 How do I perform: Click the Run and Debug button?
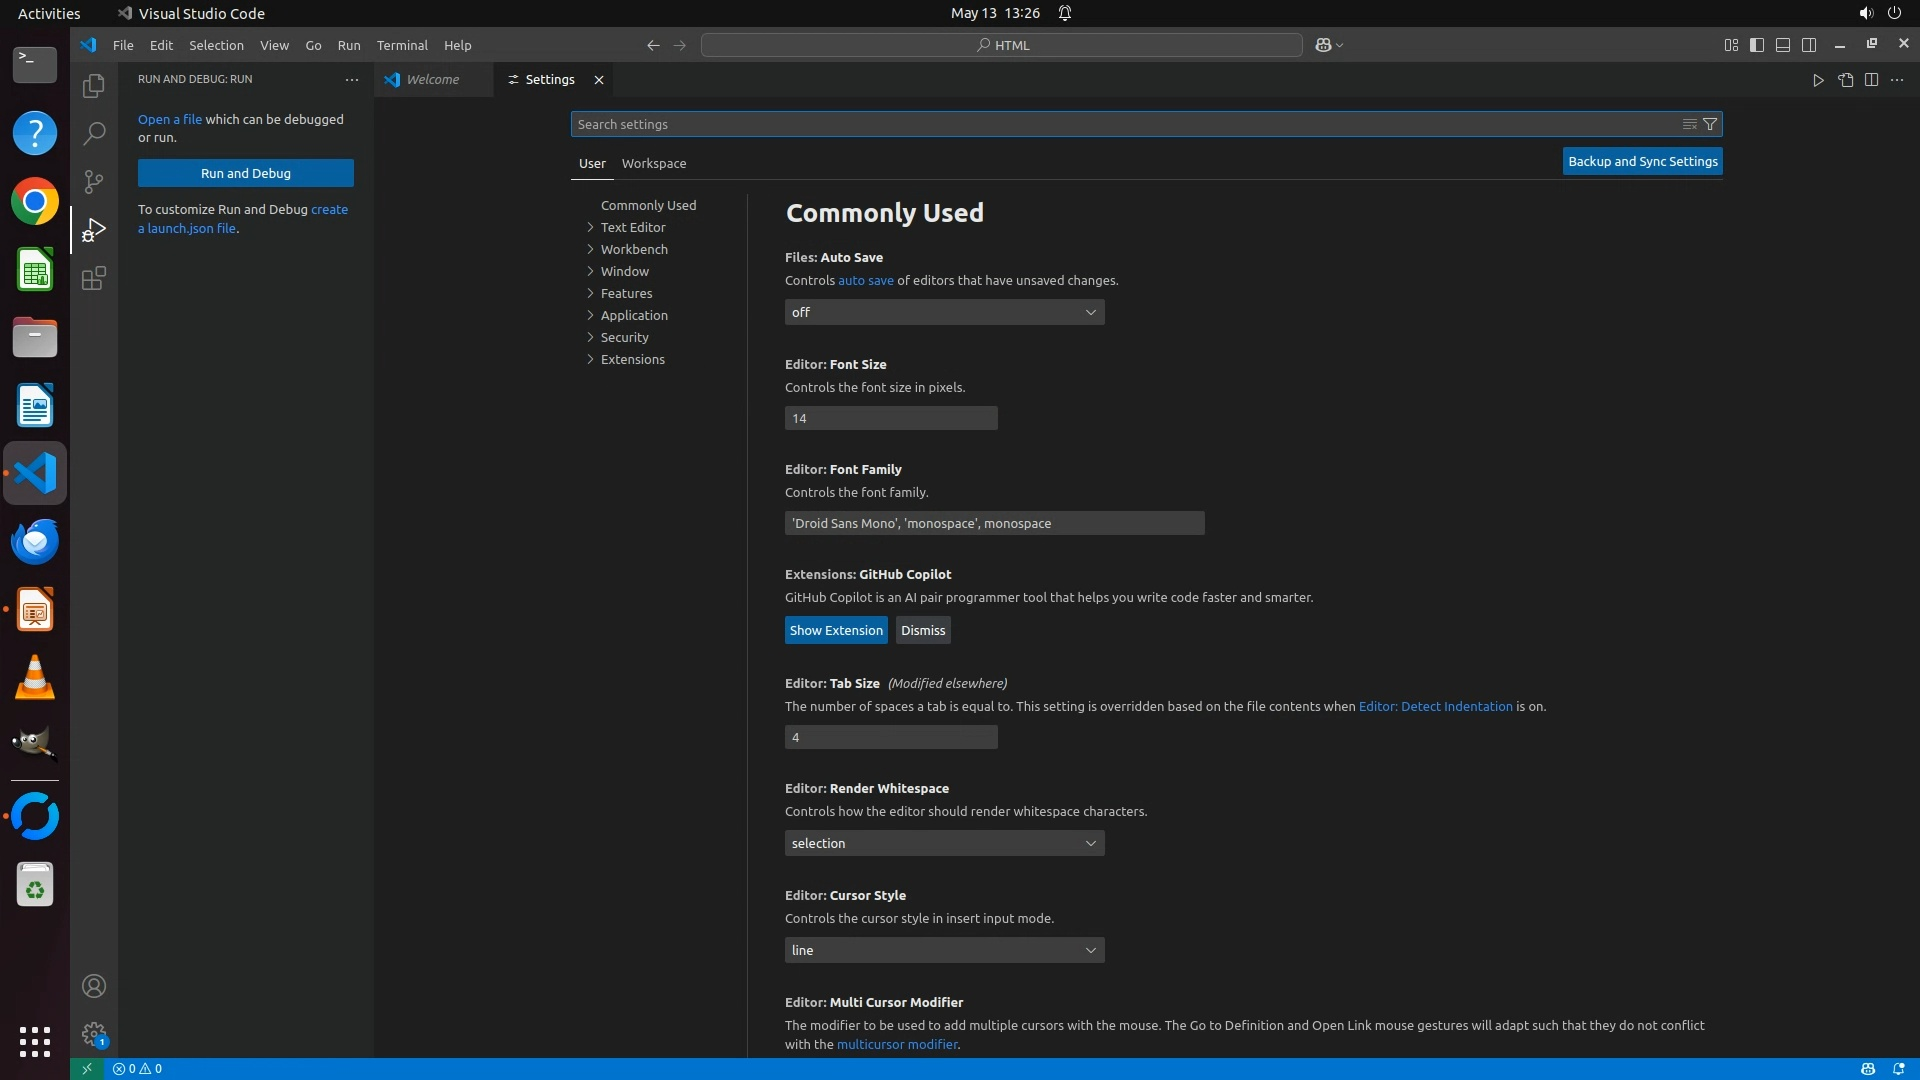tap(245, 173)
